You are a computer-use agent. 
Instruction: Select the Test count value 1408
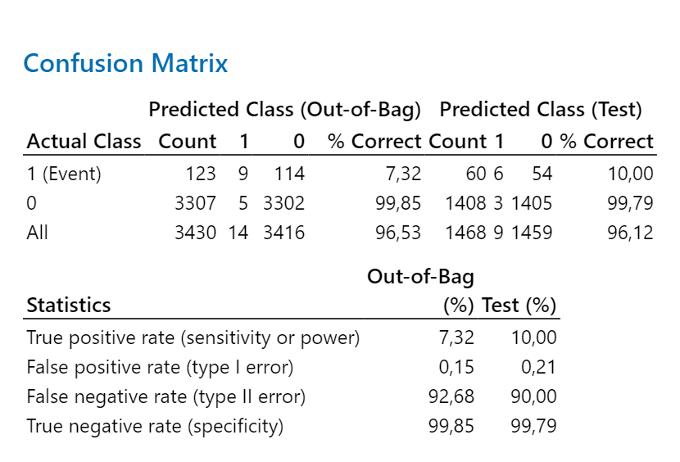[x=466, y=203]
